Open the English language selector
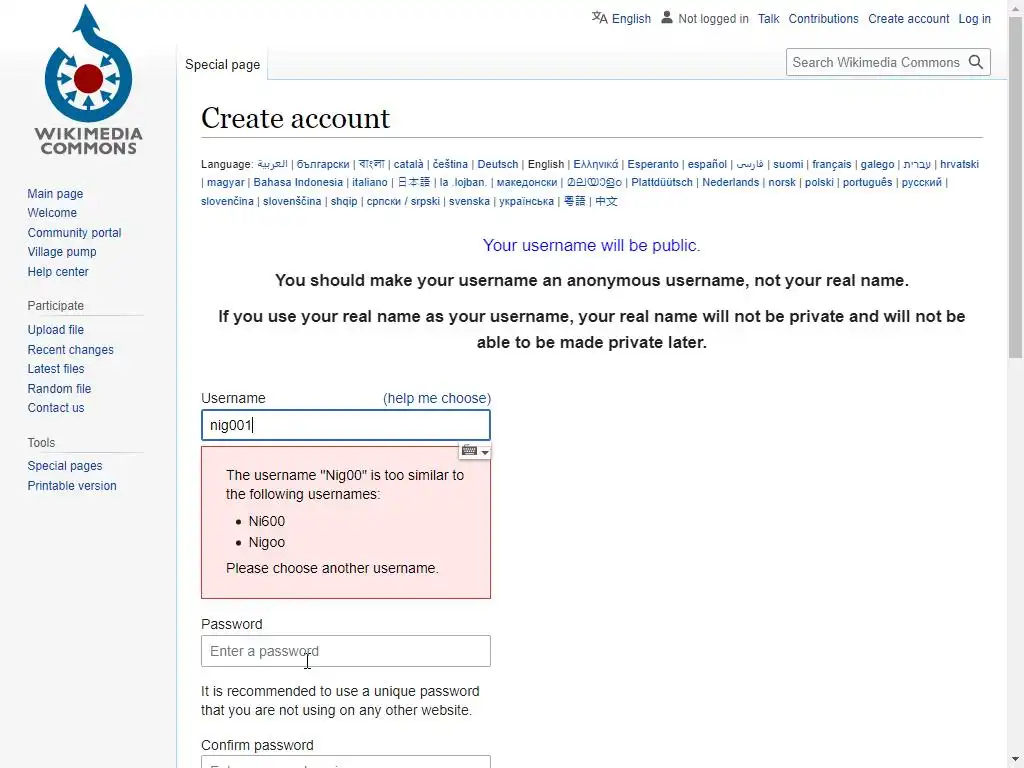Viewport: 1024px width, 768px height. (631, 19)
